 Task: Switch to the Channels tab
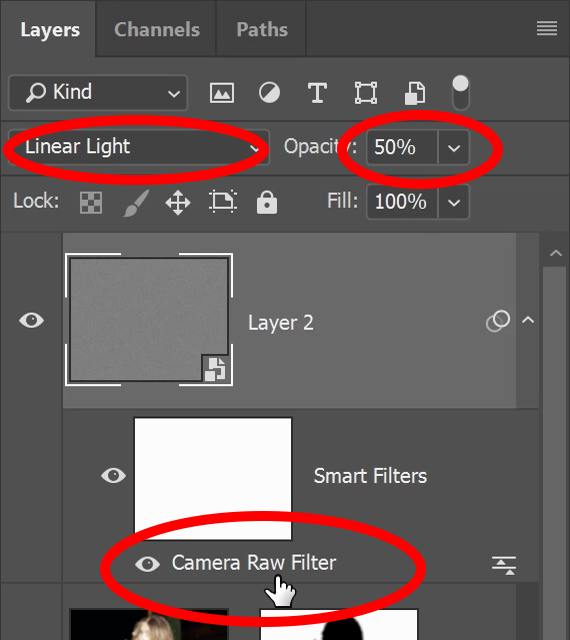coord(157,29)
